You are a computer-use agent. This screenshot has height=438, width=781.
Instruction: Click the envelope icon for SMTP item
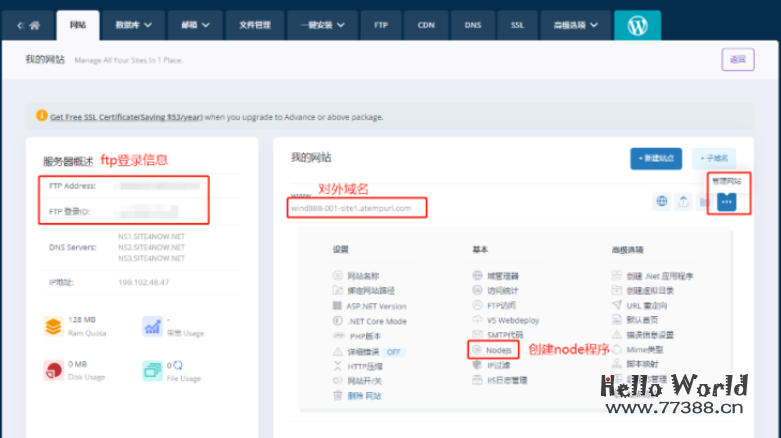(x=477, y=334)
